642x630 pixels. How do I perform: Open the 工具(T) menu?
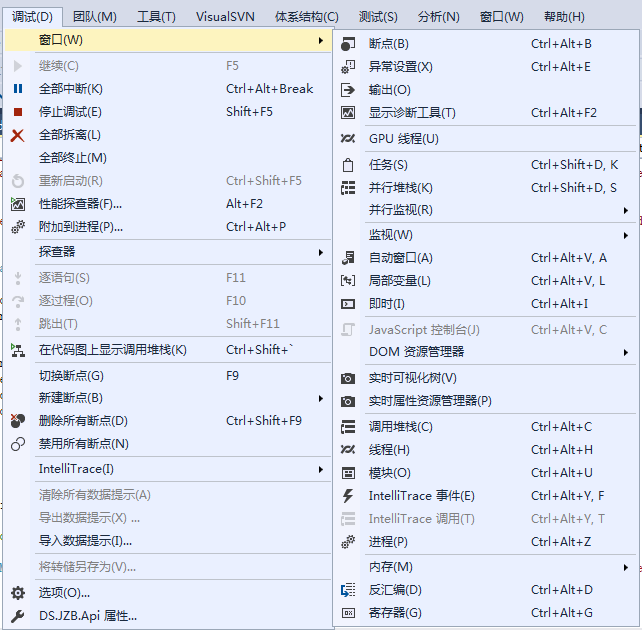(156, 17)
